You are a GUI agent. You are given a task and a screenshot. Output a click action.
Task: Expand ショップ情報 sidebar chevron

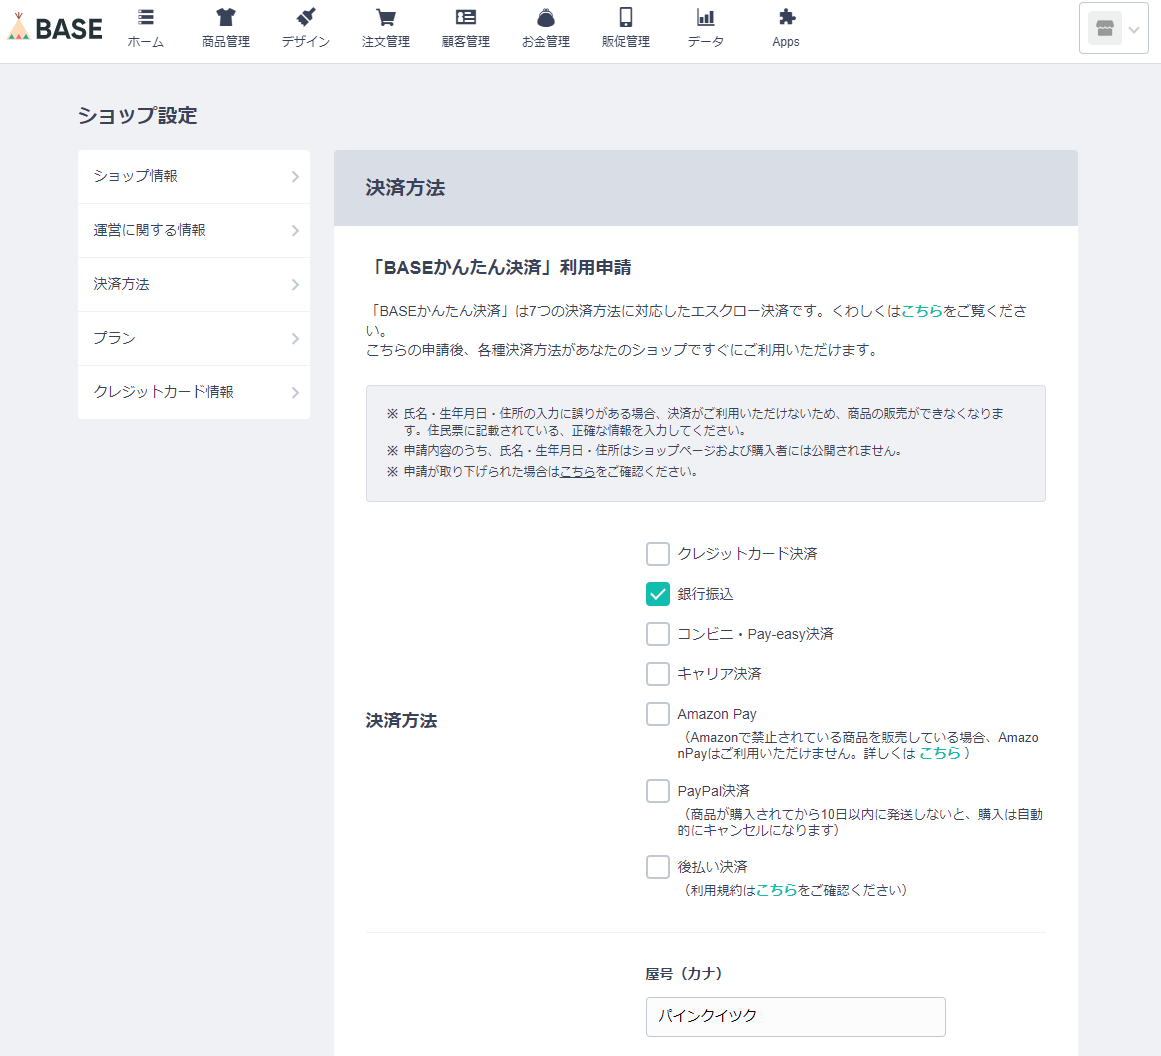click(x=295, y=177)
